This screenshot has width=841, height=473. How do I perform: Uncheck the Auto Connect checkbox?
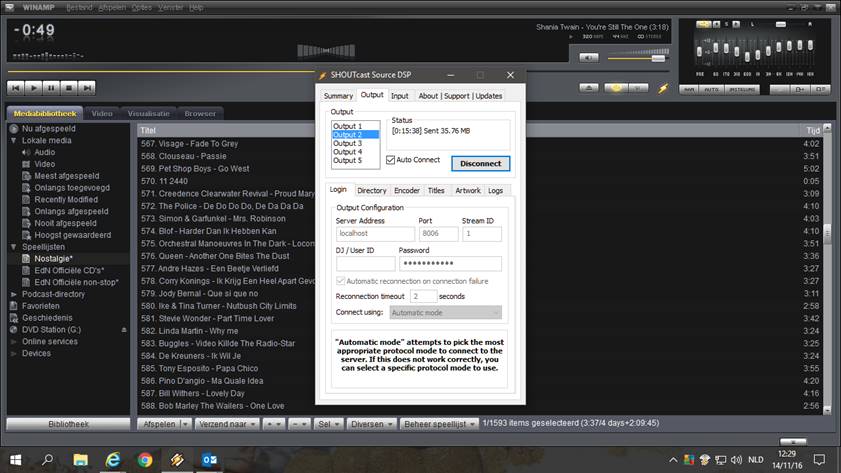(391, 160)
